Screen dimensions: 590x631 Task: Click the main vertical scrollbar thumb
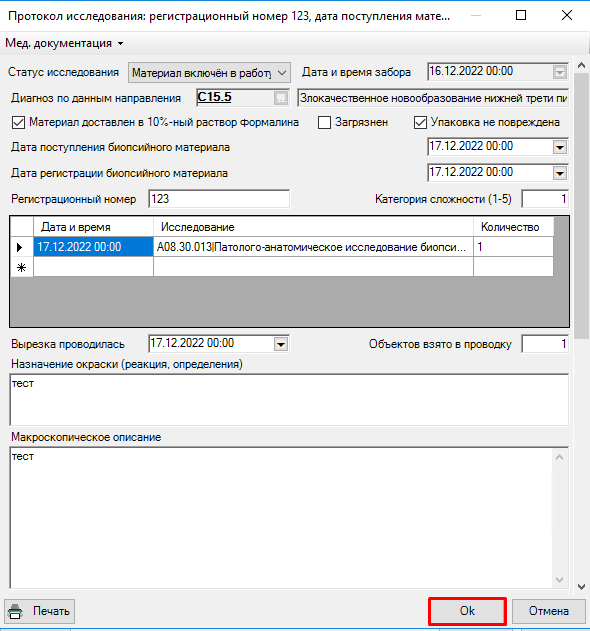pyautogui.click(x=582, y=206)
